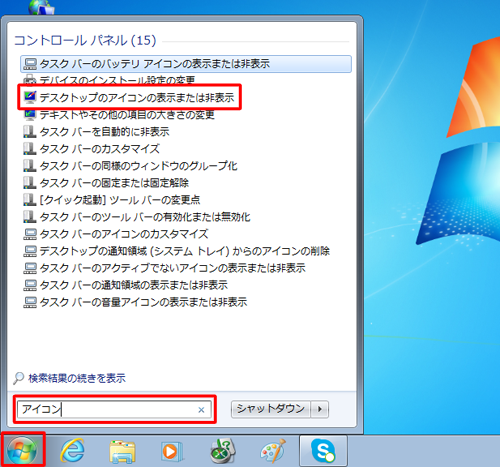Select タスク バーのバッテリ アイコンの表示または非表示
Viewport: 500px width, 467px height.
186,64
